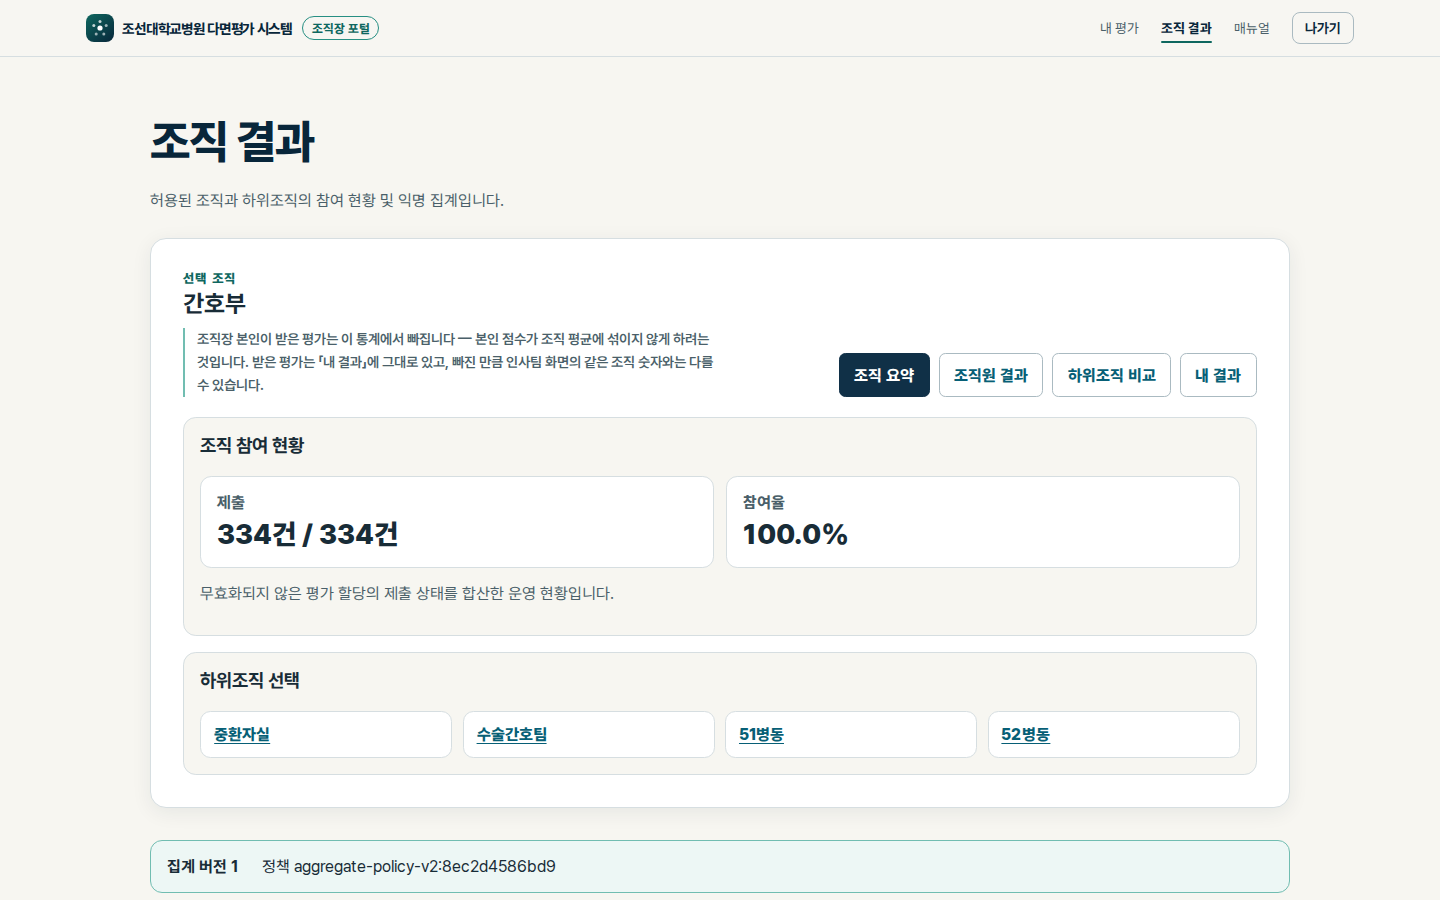The height and width of the screenshot is (900, 1440).
Task: Click the 조직장 포털 badge
Action: [340, 28]
